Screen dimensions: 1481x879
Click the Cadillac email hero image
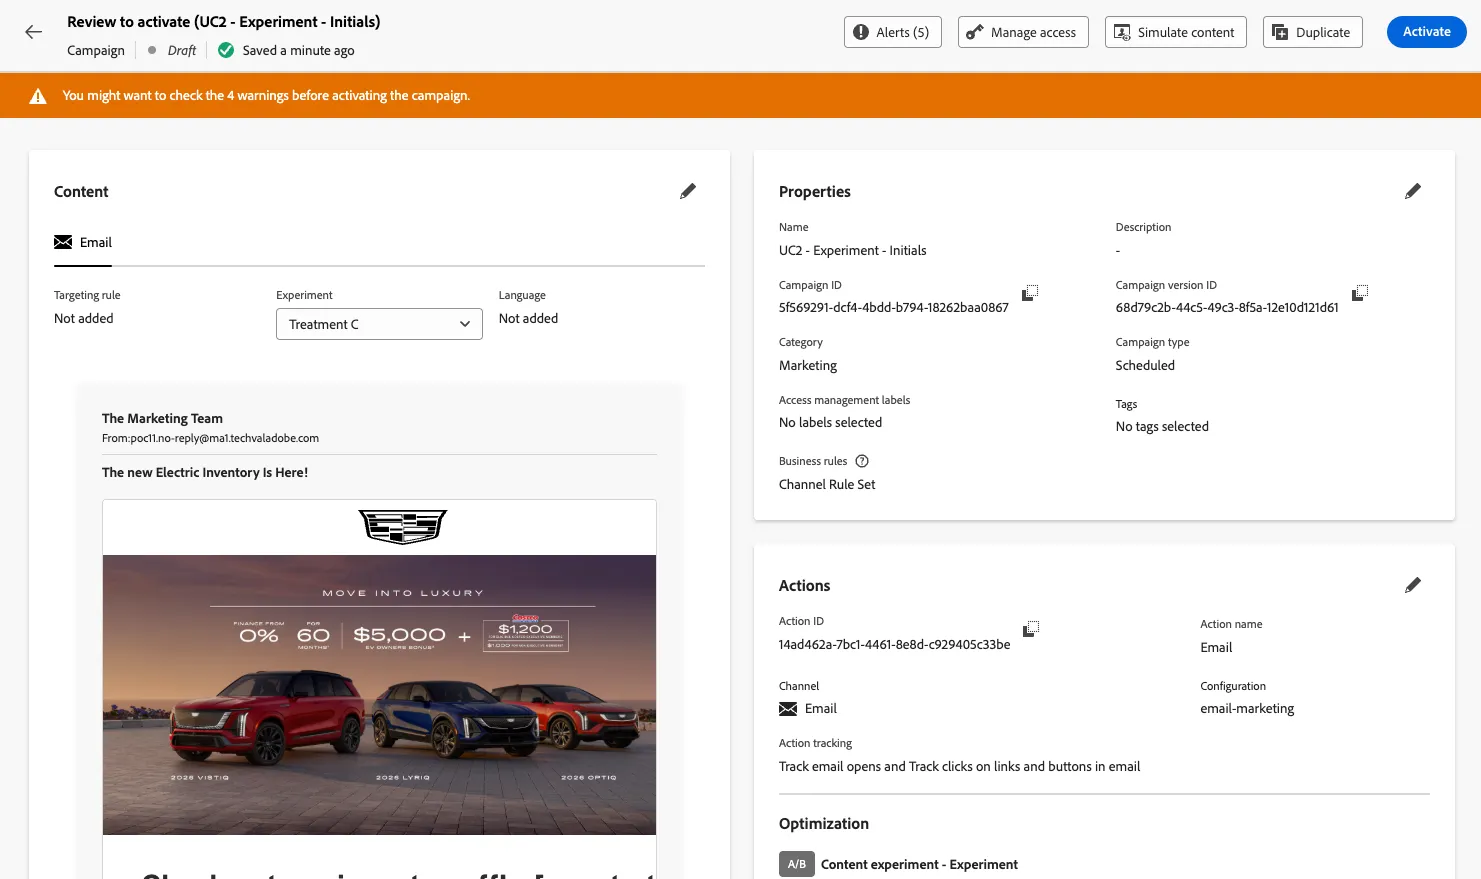pyautogui.click(x=379, y=695)
